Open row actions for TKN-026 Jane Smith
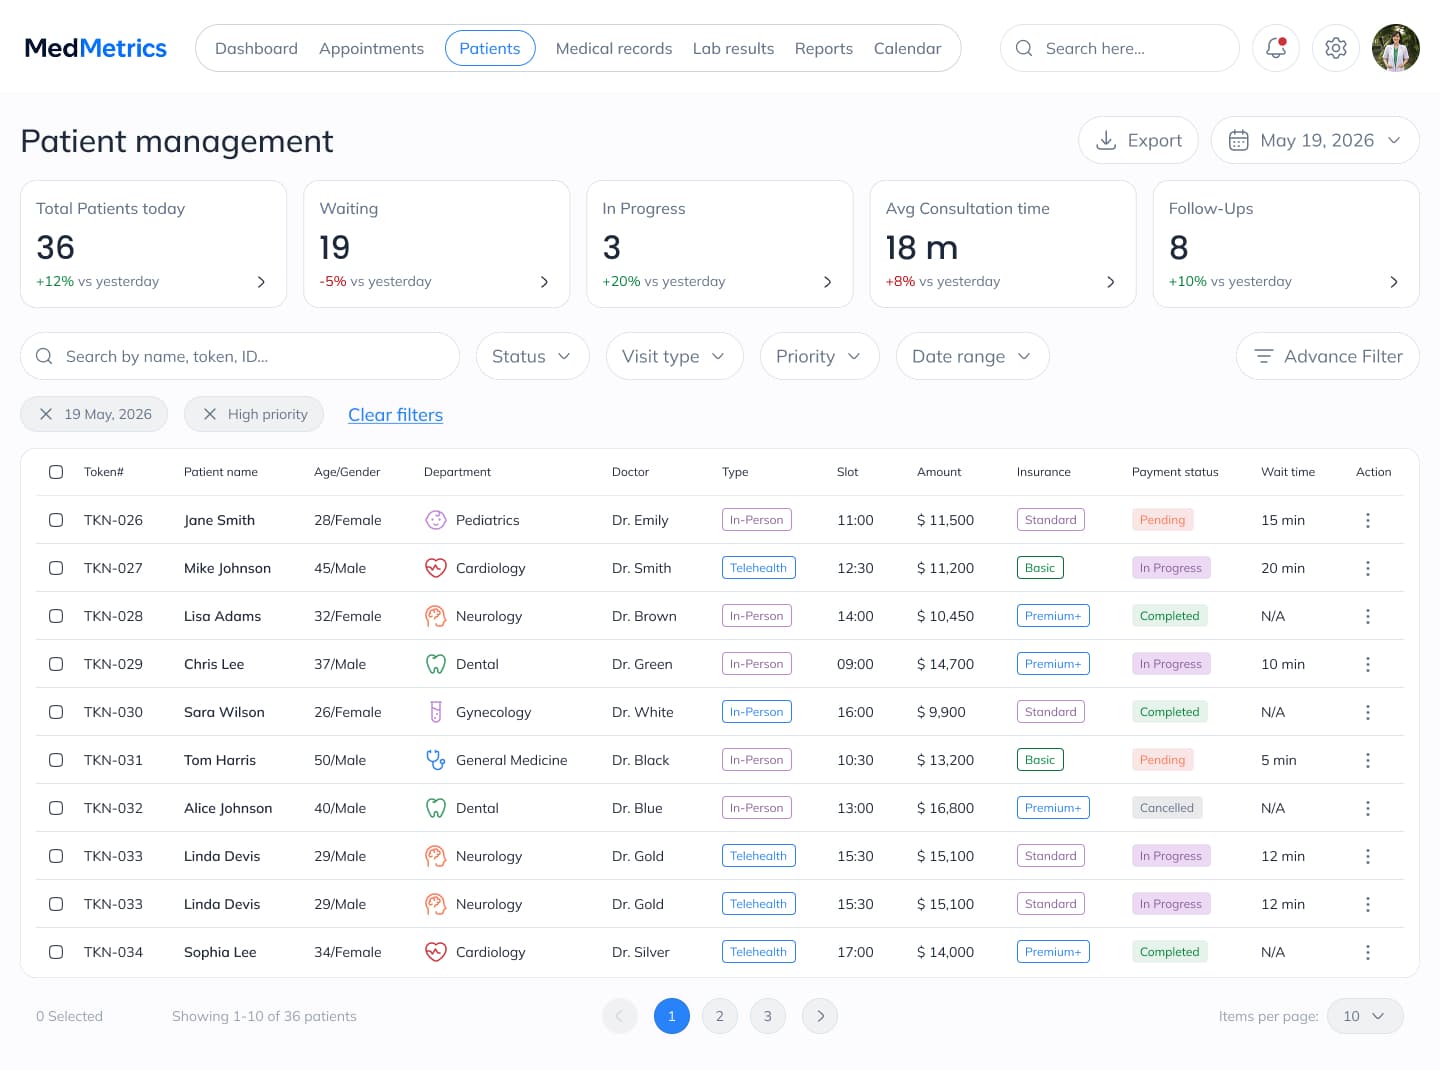Viewport: 1440px width, 1070px height. click(1368, 520)
